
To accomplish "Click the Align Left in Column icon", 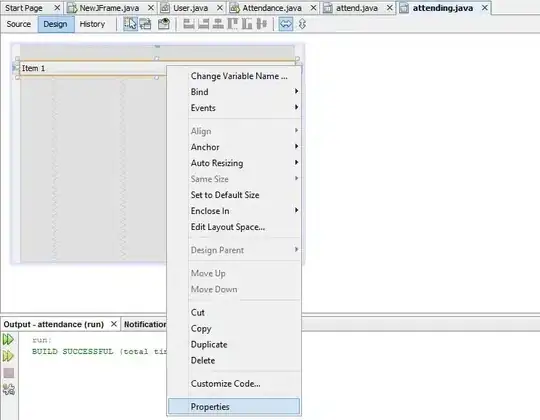I will pyautogui.click(x=188, y=24).
